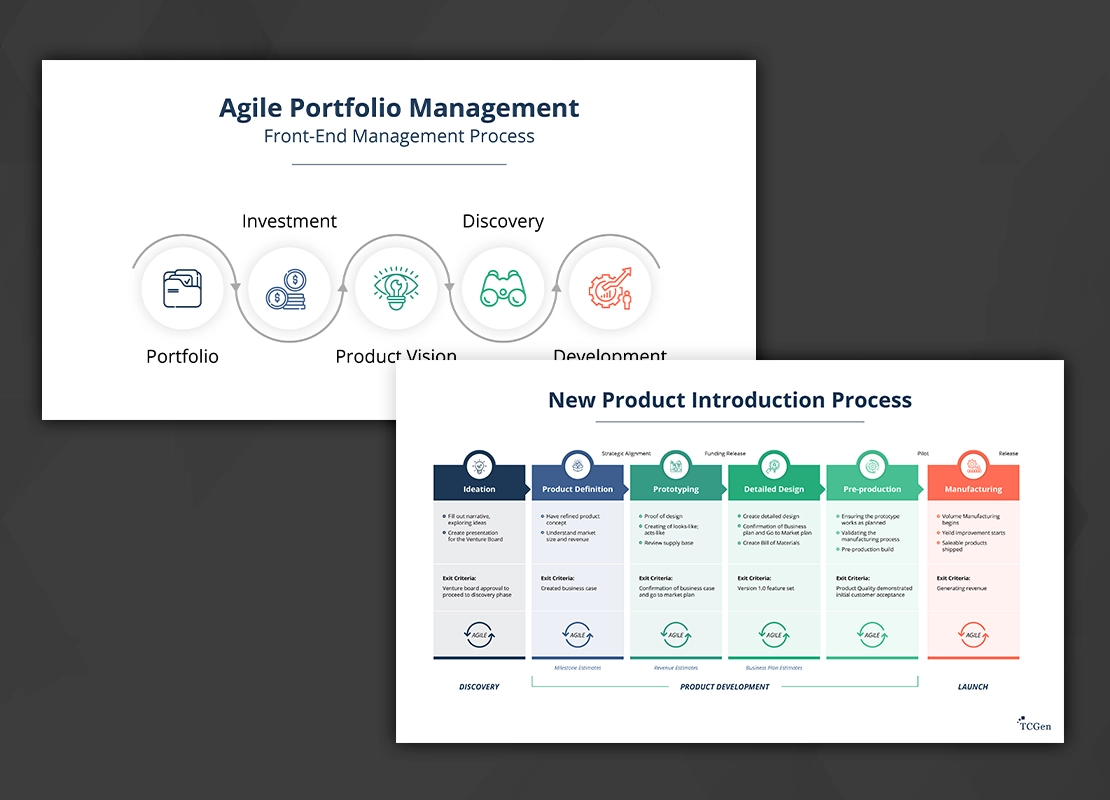Click the TCGen logo

(1034, 722)
